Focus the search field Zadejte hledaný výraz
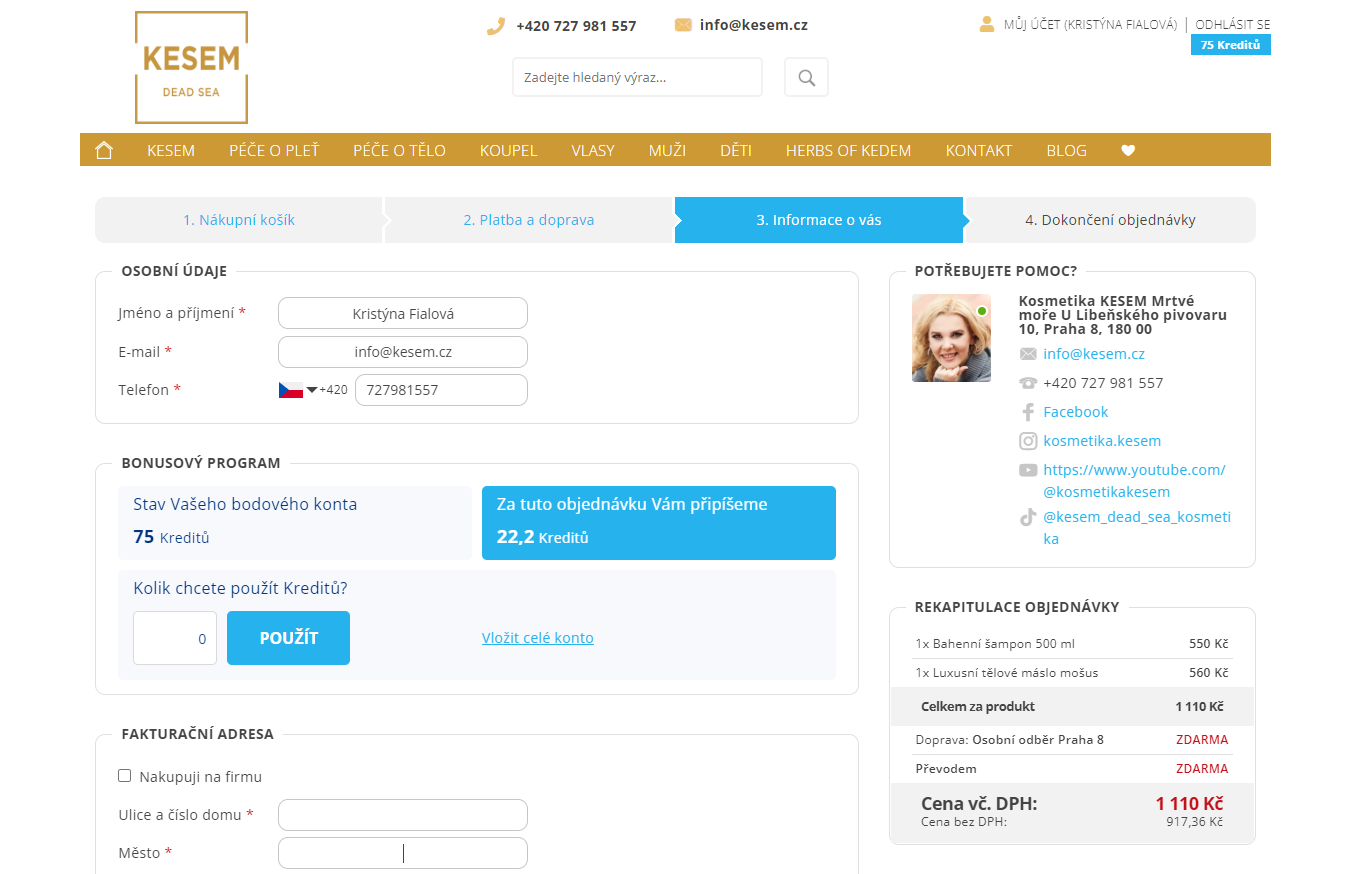This screenshot has height=874, width=1364. pos(637,77)
